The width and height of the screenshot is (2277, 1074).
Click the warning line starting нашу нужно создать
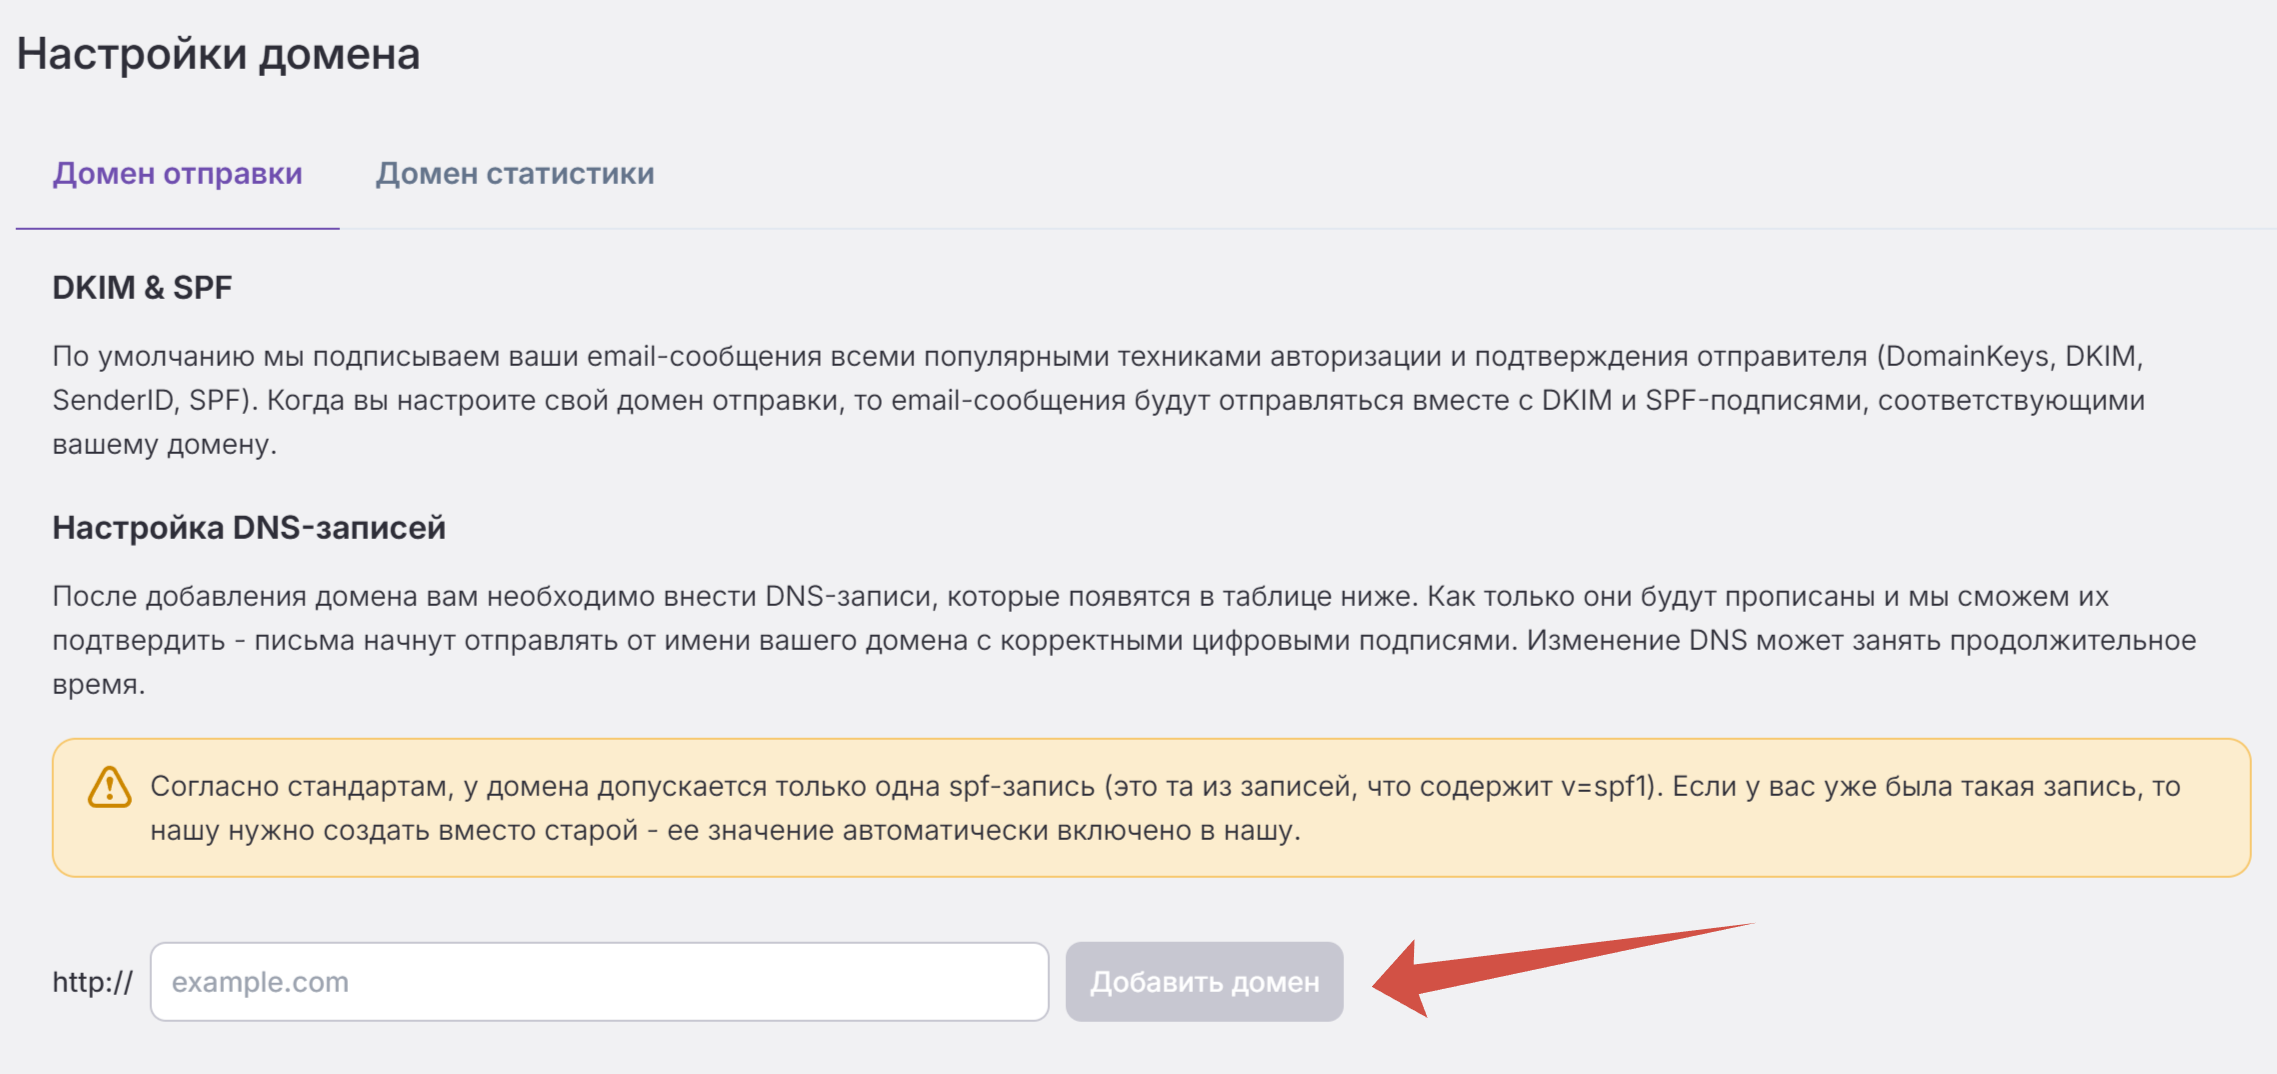[725, 830]
